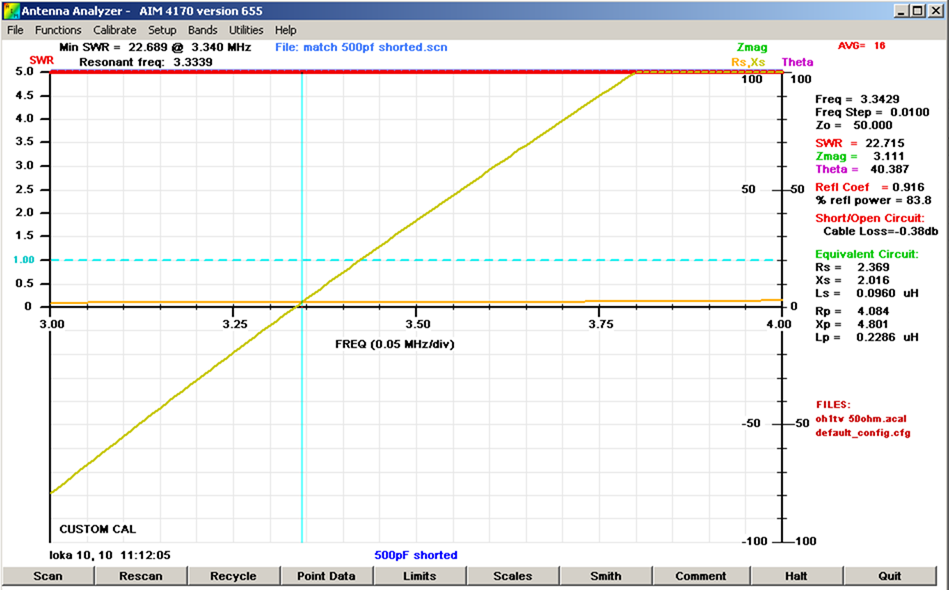This screenshot has width=949, height=590.
Task: Click the Limits button
Action: click(419, 576)
